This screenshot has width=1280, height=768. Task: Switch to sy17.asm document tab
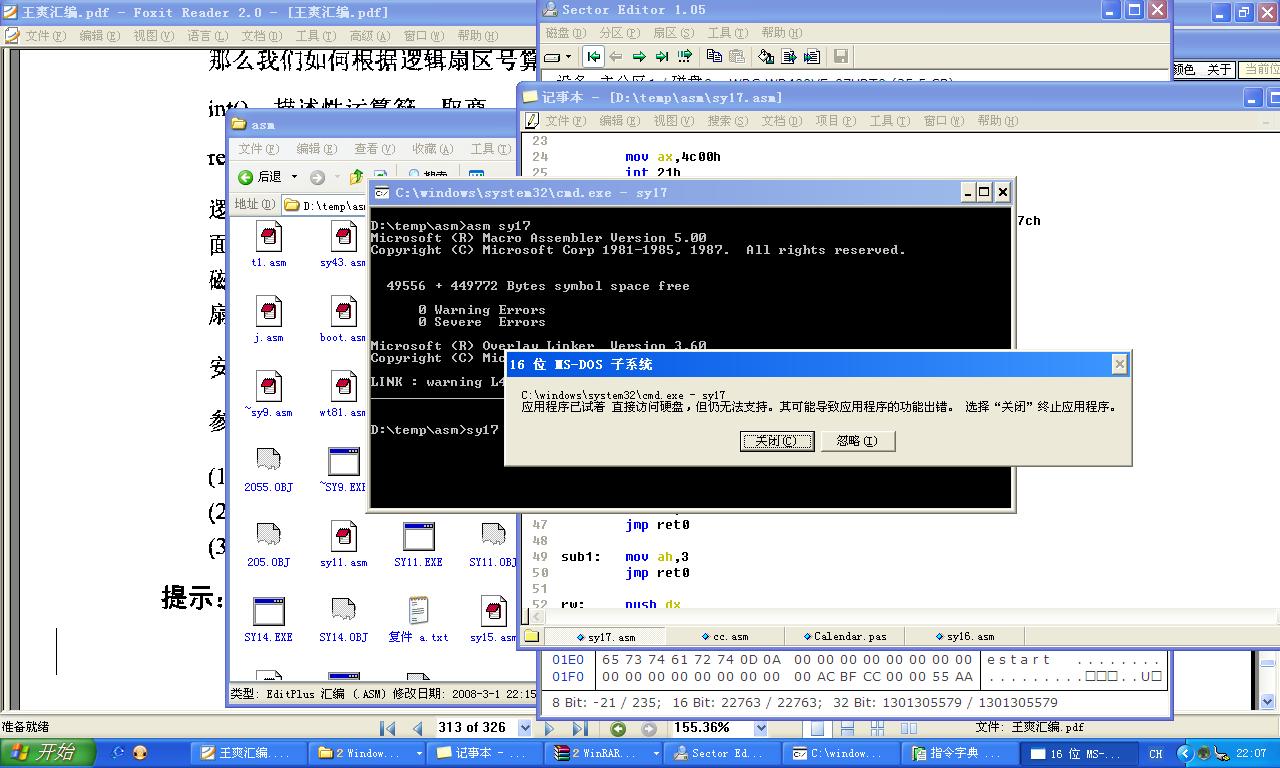pos(605,636)
